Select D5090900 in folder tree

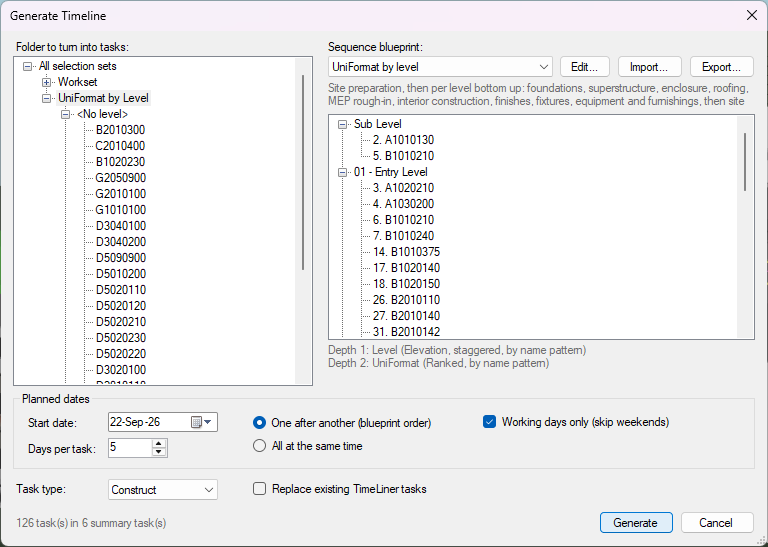120,258
